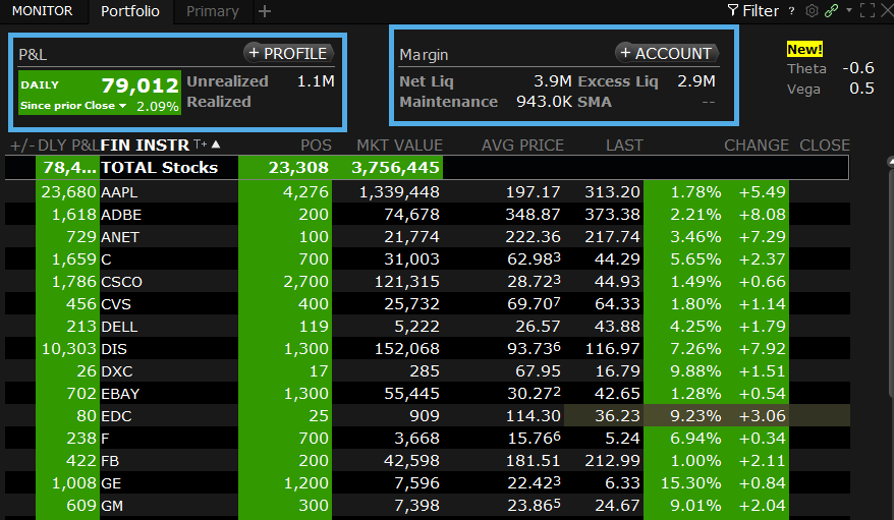894x520 pixels.
Task: Click the MKT VALUE column header
Action: [x=399, y=145]
